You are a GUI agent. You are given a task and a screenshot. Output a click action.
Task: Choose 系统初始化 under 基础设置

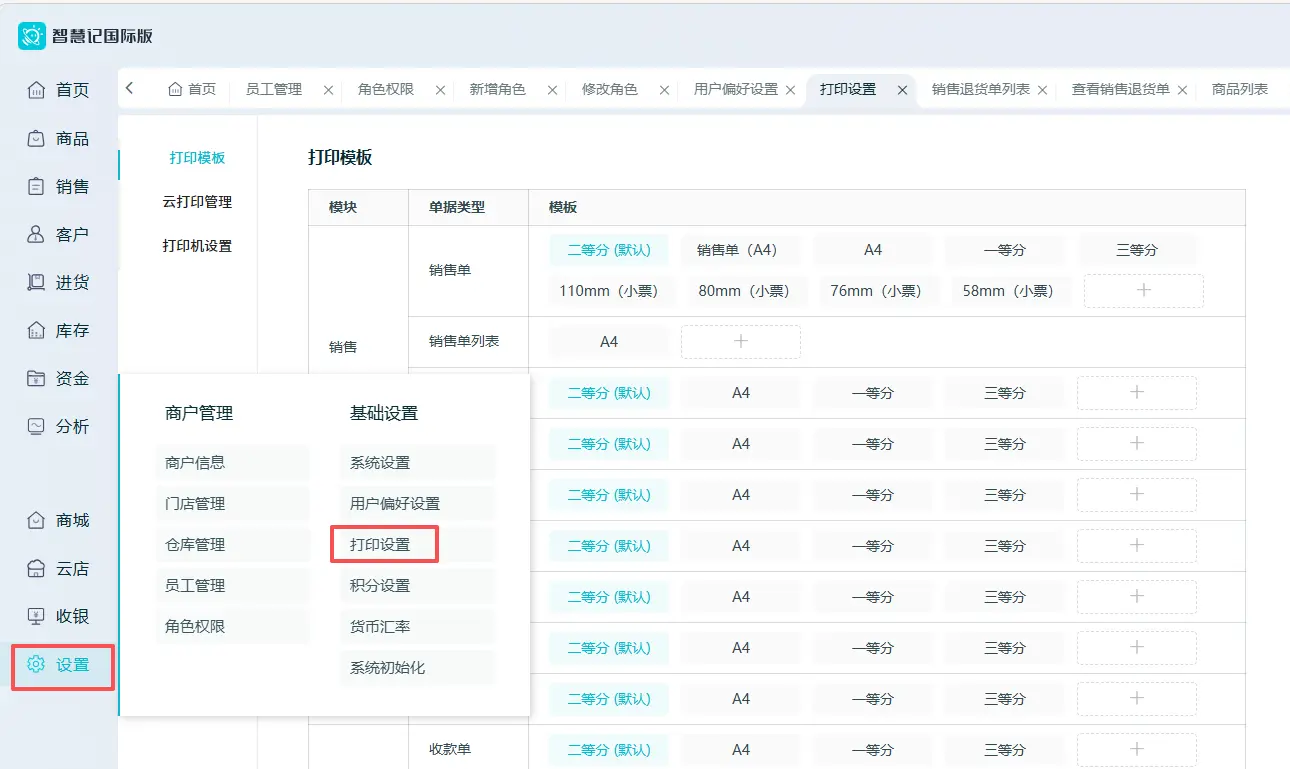point(417,668)
